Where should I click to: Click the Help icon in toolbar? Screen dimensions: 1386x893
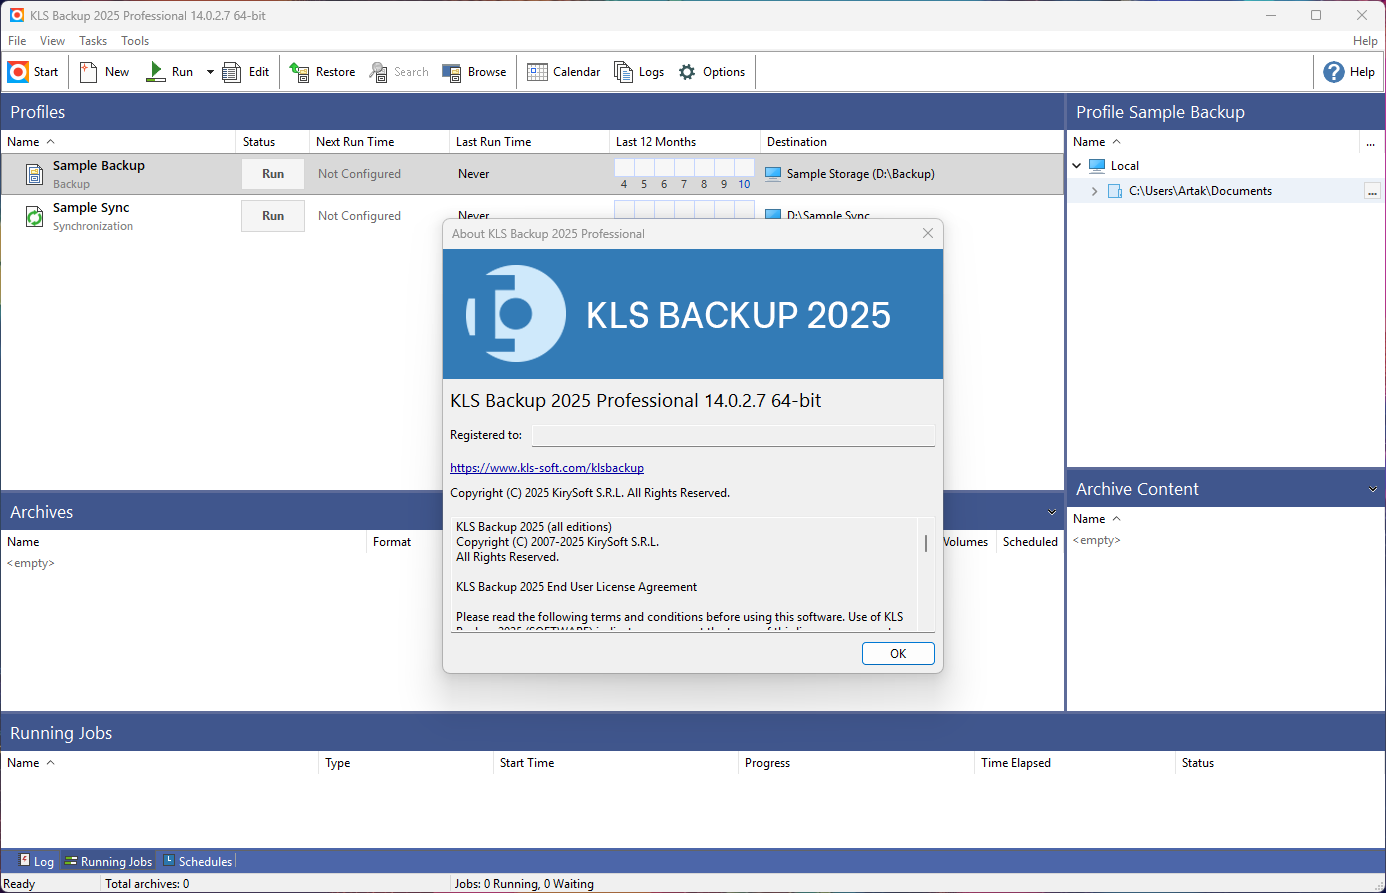pyautogui.click(x=1334, y=72)
